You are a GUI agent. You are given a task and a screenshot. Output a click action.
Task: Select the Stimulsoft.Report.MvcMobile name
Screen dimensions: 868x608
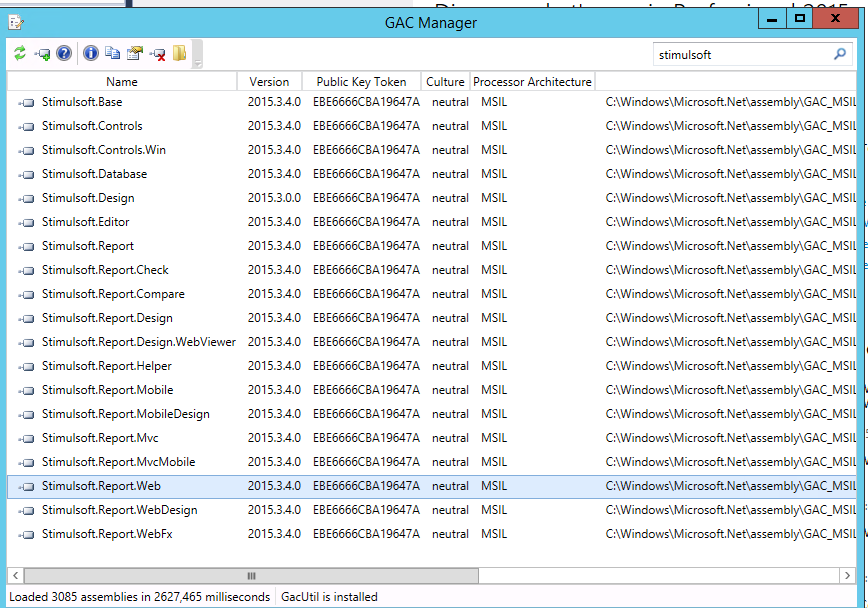(118, 462)
